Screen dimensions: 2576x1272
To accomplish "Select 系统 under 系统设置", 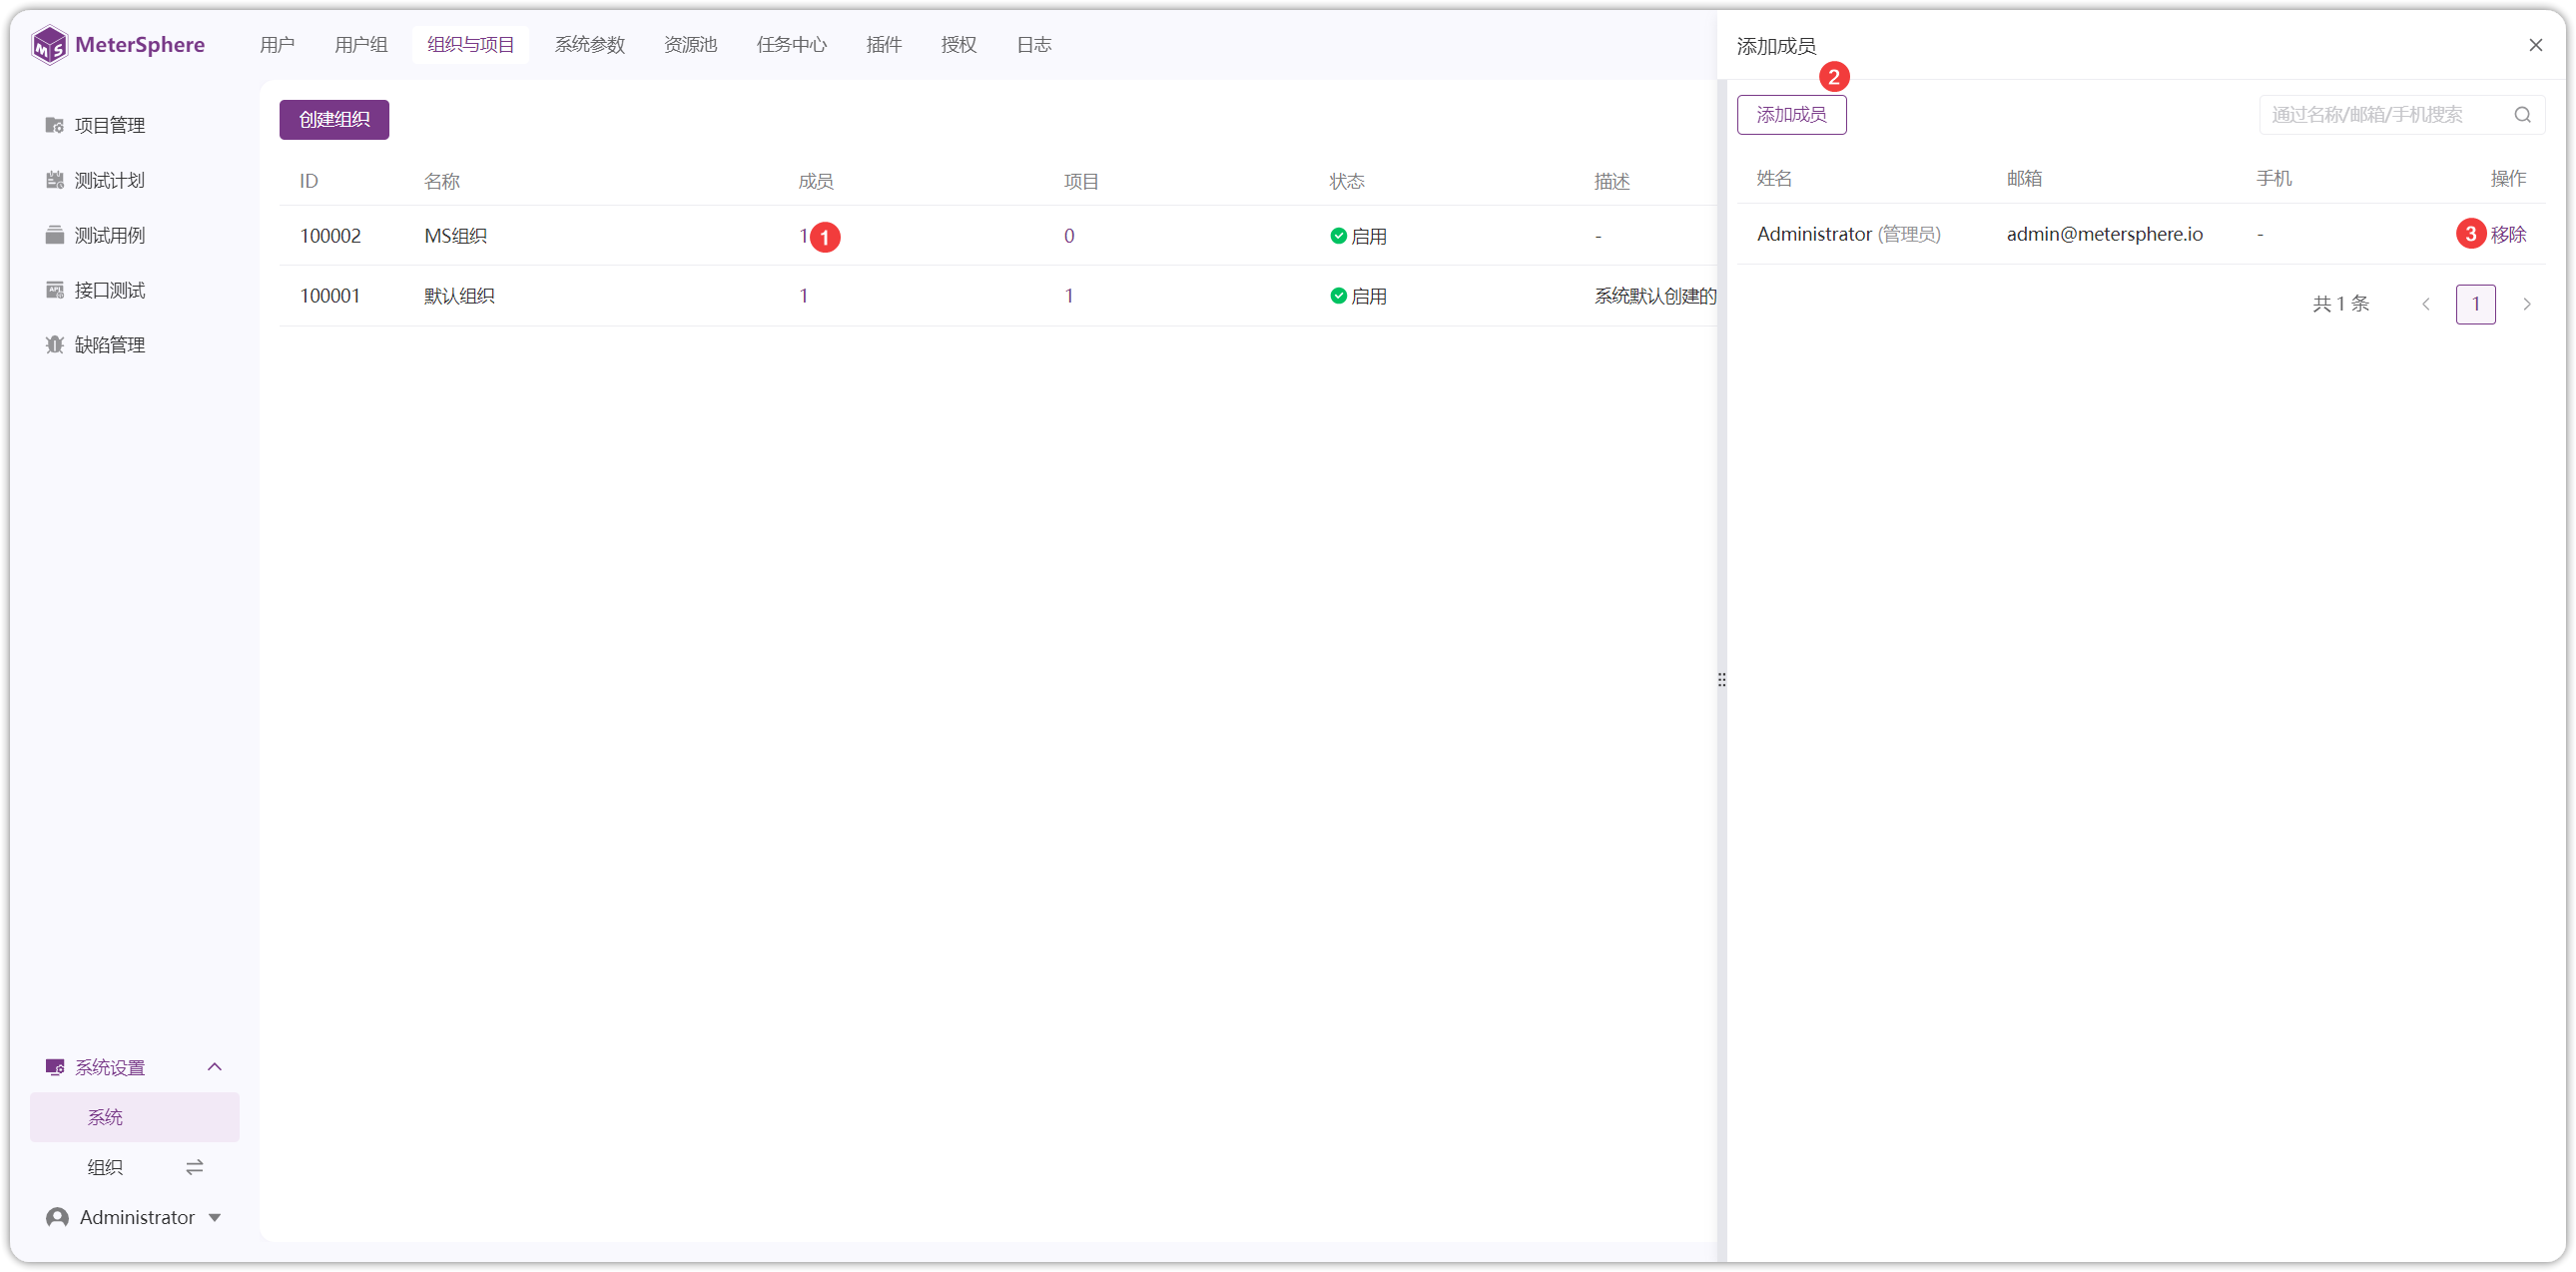I will tap(135, 1117).
